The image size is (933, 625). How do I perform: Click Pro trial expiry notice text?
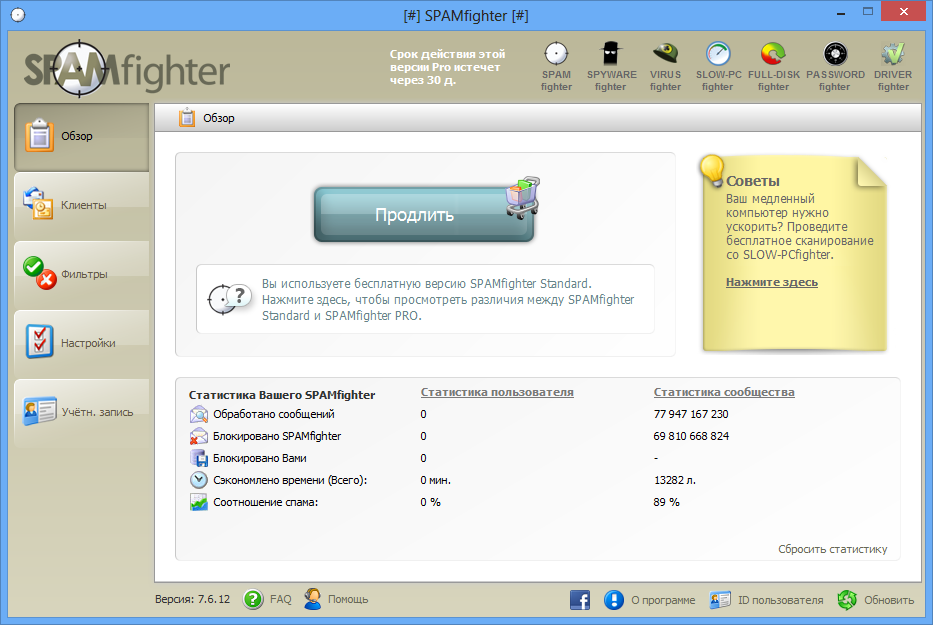pos(447,67)
